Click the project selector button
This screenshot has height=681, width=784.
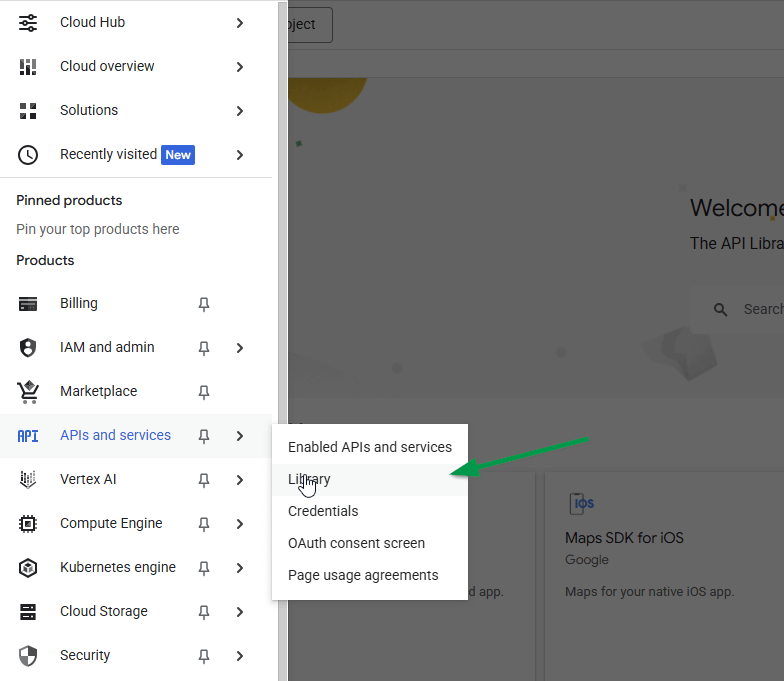click(x=310, y=24)
